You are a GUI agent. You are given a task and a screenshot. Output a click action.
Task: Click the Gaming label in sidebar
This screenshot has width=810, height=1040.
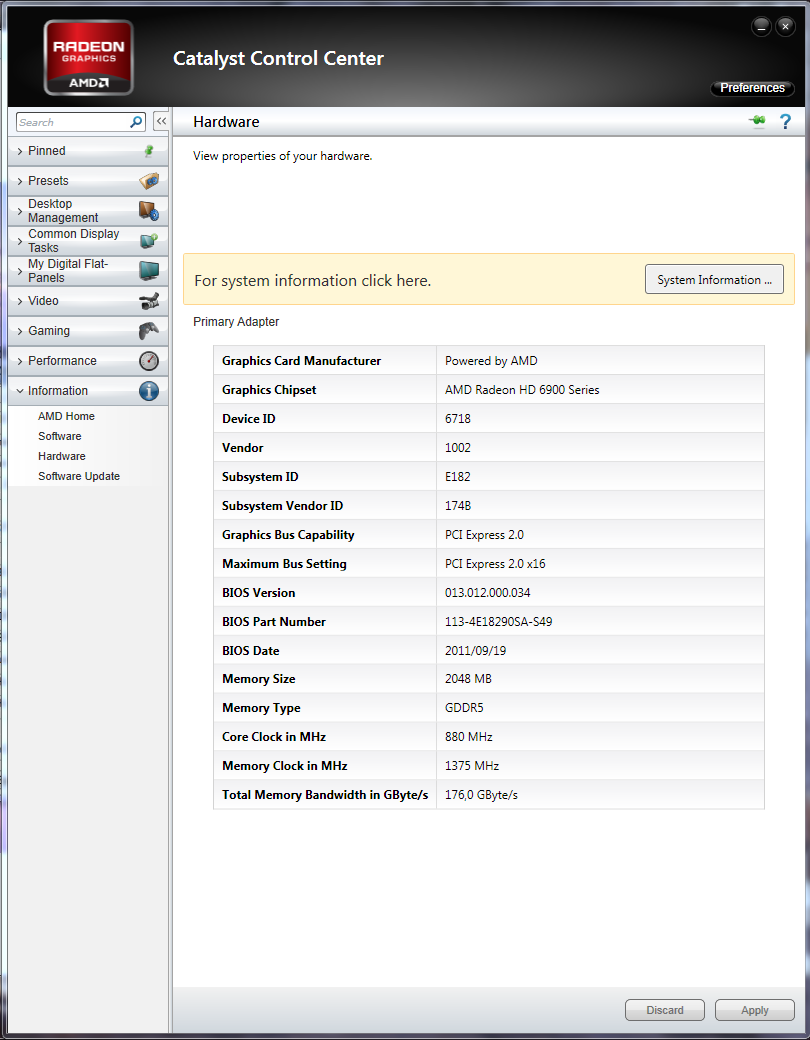49,330
